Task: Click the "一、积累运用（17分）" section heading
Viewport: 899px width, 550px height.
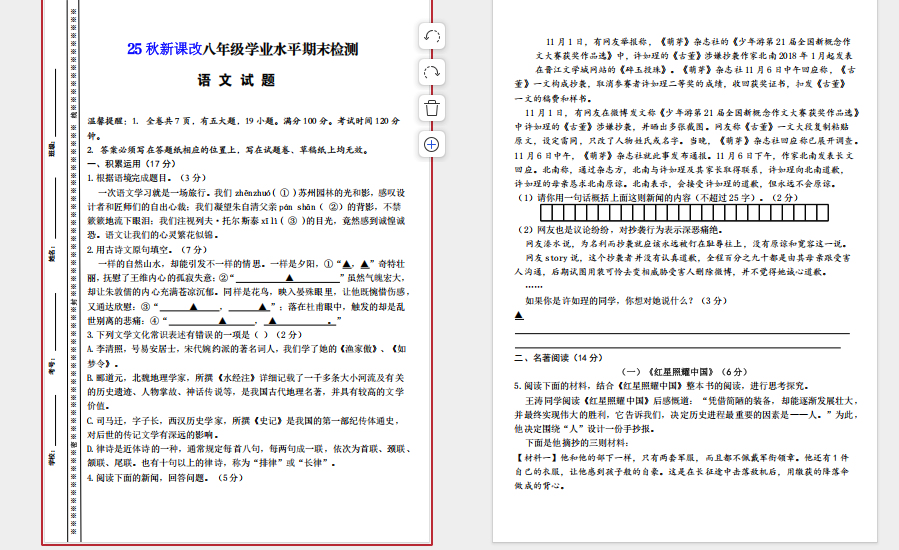Action: point(131,163)
